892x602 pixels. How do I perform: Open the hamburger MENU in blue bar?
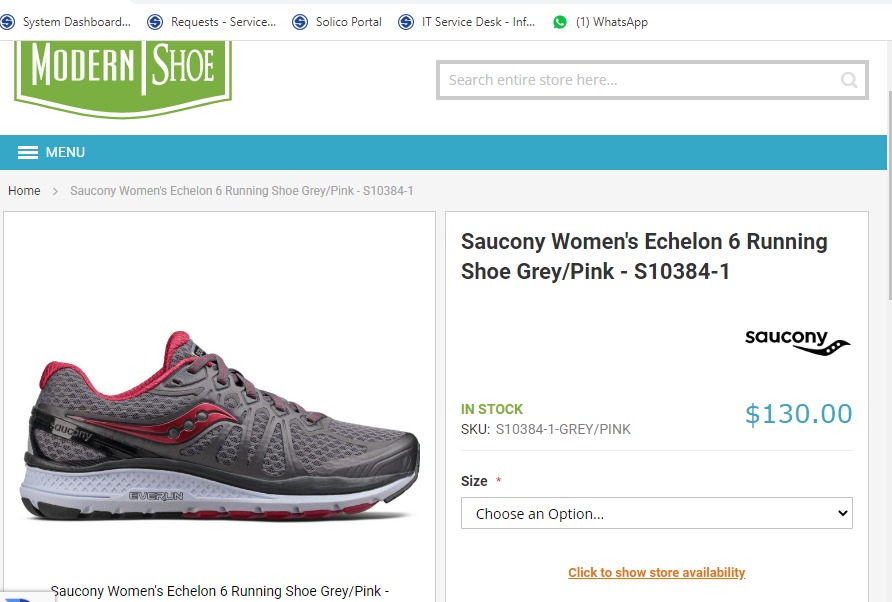(52, 153)
